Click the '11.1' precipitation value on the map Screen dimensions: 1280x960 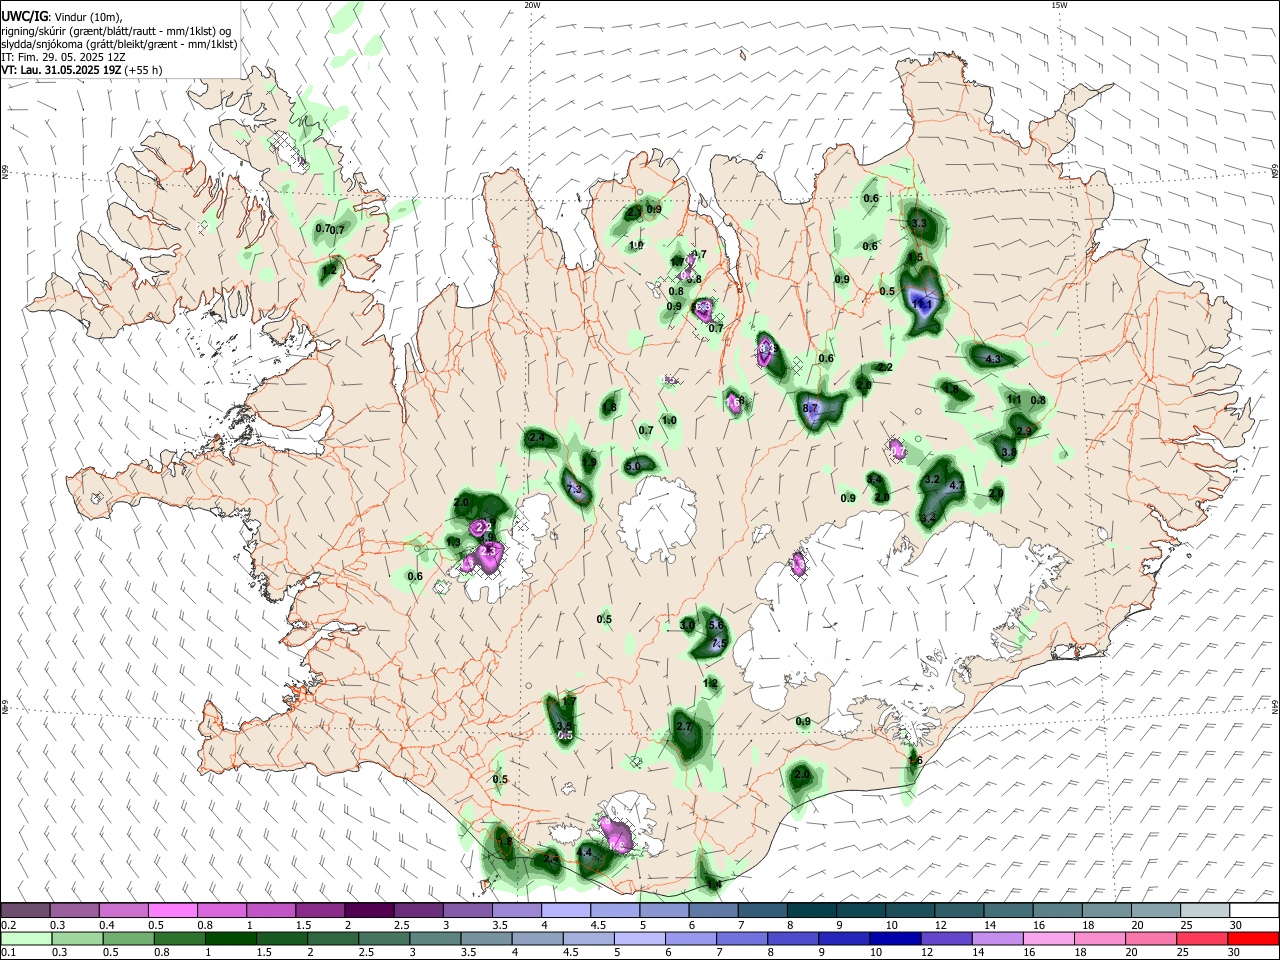924,304
